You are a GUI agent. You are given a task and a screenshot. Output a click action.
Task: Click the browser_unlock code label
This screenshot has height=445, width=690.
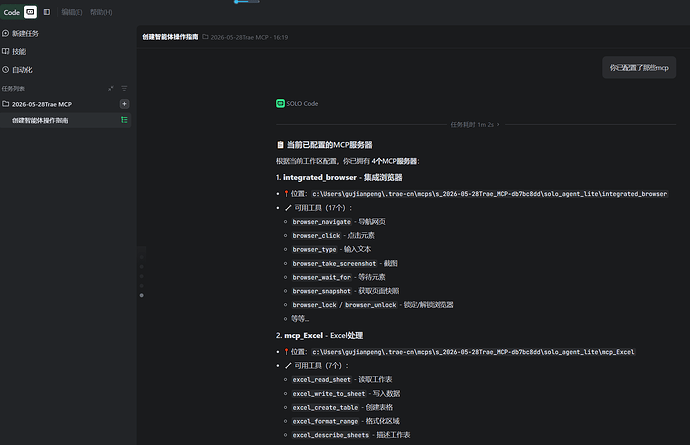click(x=371, y=305)
